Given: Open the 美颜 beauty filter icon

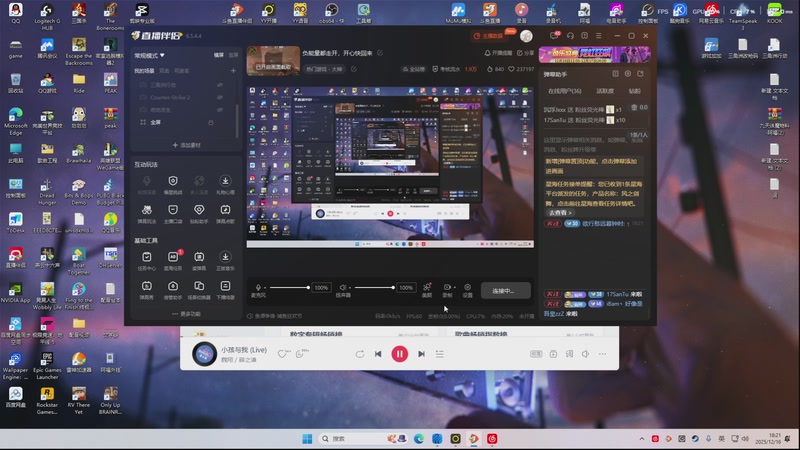Looking at the screenshot, I should [x=427, y=287].
